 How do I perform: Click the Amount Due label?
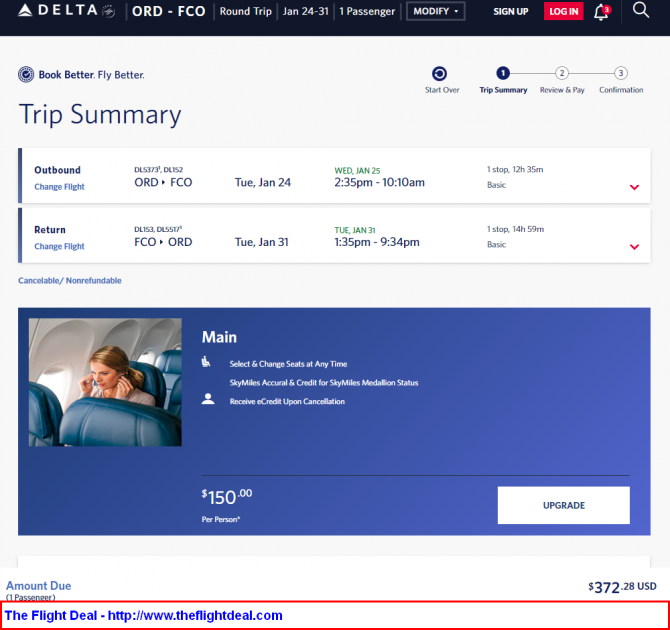pos(38,586)
